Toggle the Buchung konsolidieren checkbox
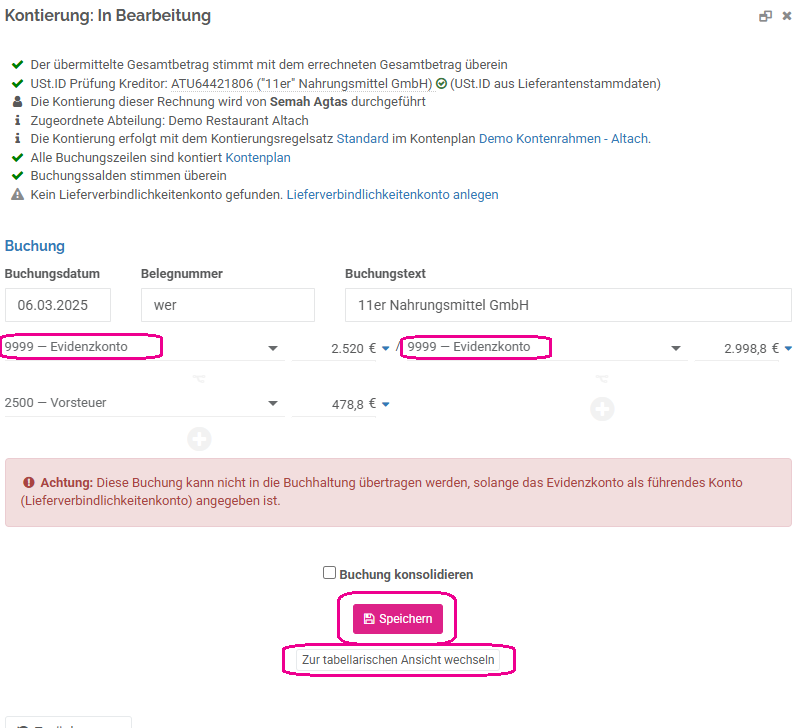Viewport: 806px width, 728px height. [329, 573]
